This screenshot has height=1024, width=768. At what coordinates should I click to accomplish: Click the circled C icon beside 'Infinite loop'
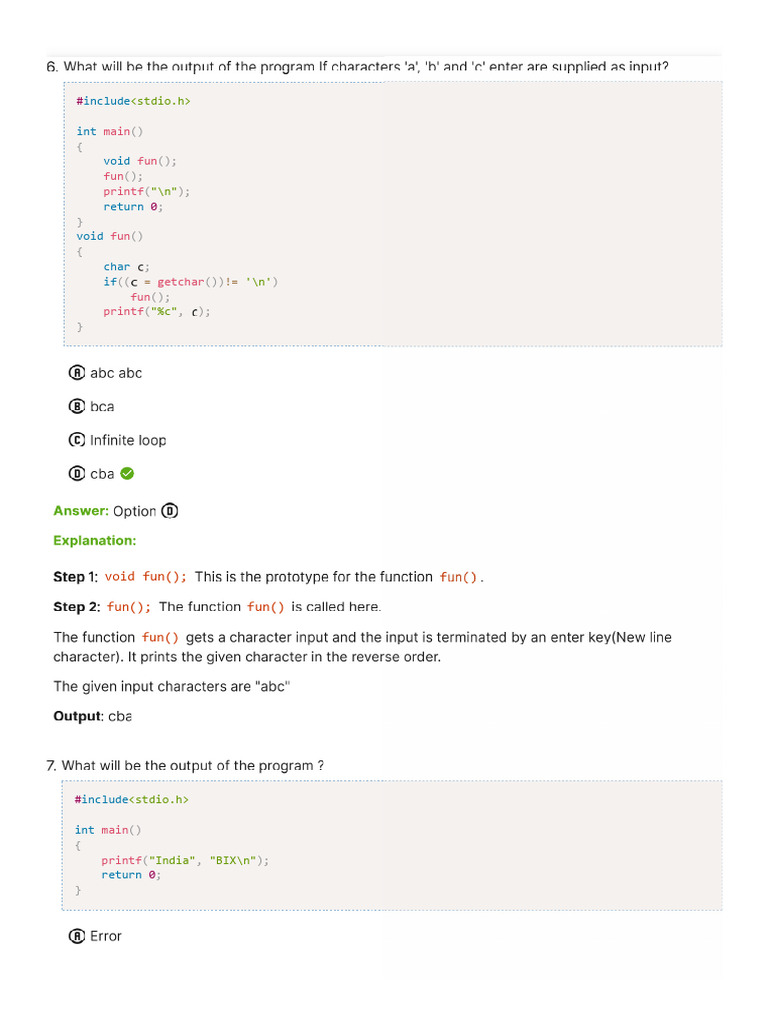click(x=77, y=440)
